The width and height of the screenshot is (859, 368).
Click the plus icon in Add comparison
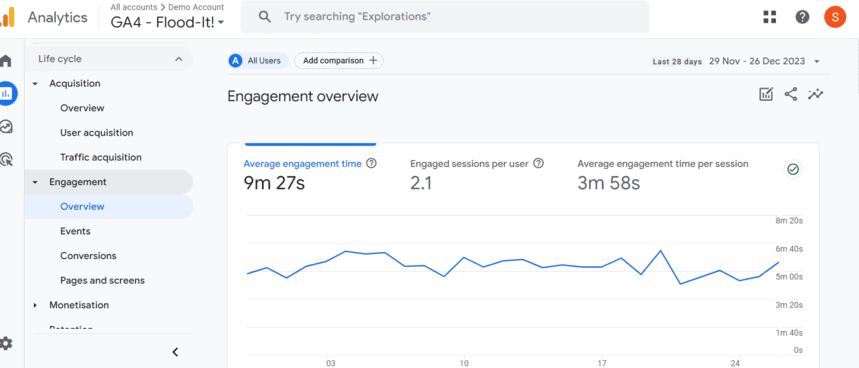click(373, 61)
